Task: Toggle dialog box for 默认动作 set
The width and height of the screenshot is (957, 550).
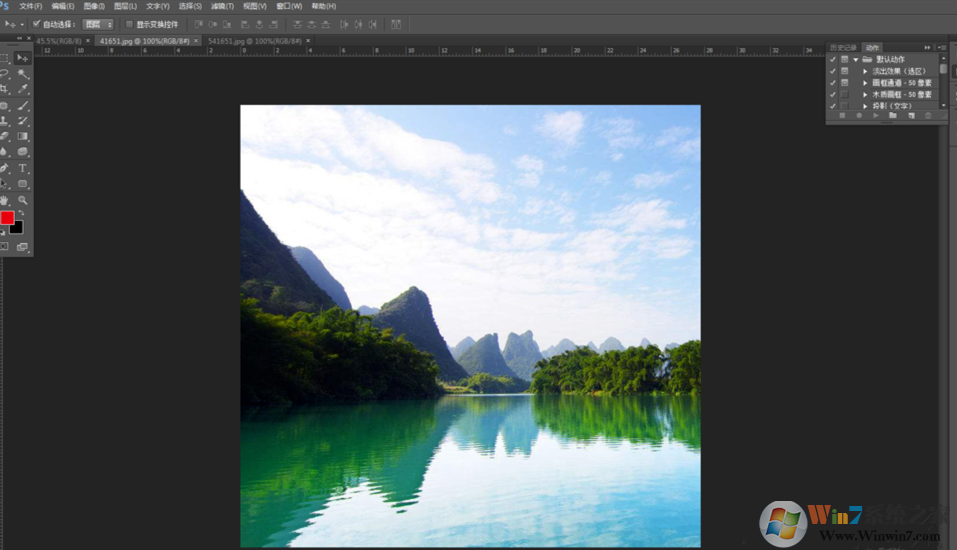Action: pos(845,59)
